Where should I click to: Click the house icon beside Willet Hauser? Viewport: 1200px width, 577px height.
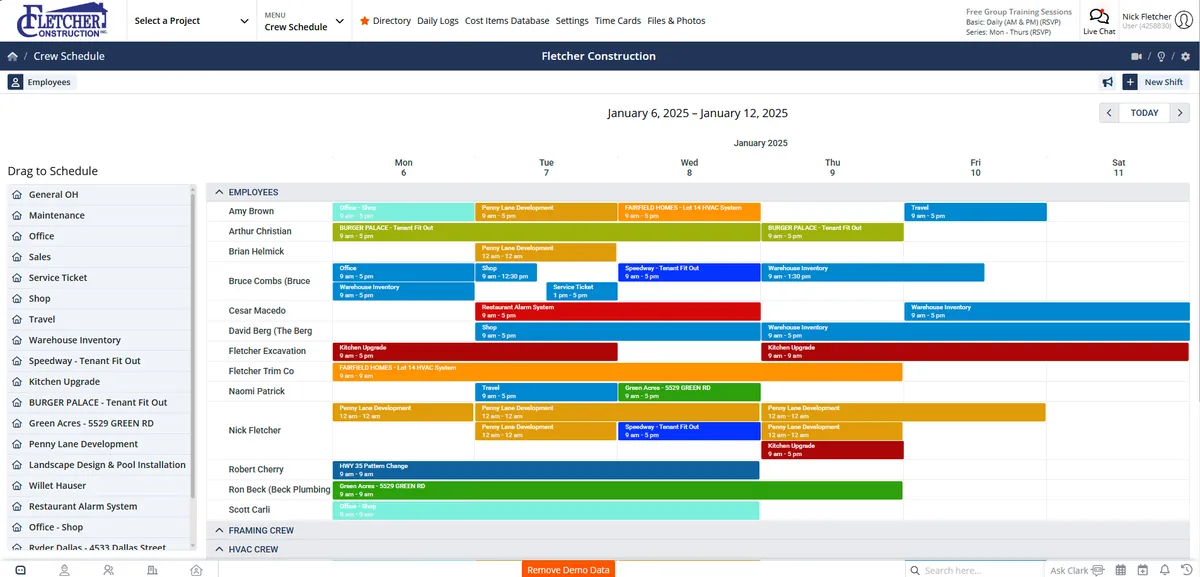(17, 486)
